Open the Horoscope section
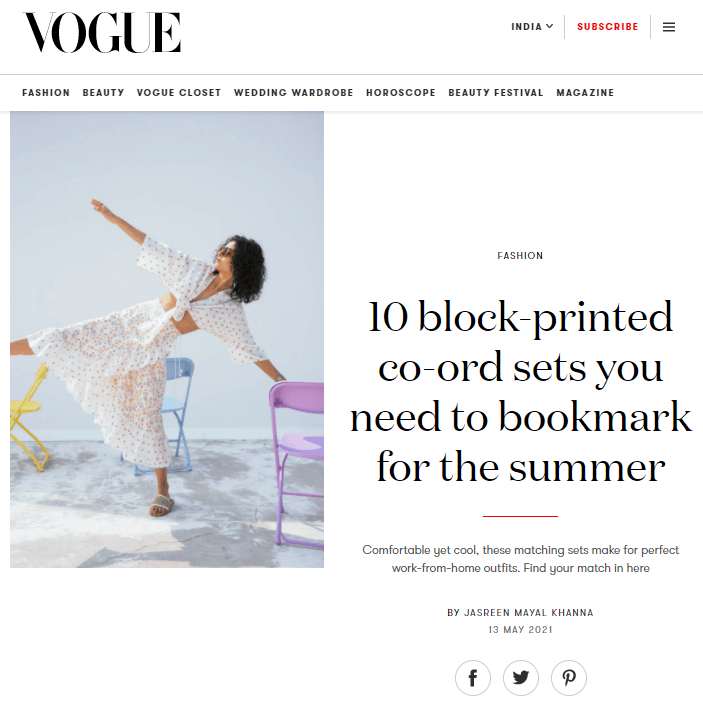 tap(401, 93)
